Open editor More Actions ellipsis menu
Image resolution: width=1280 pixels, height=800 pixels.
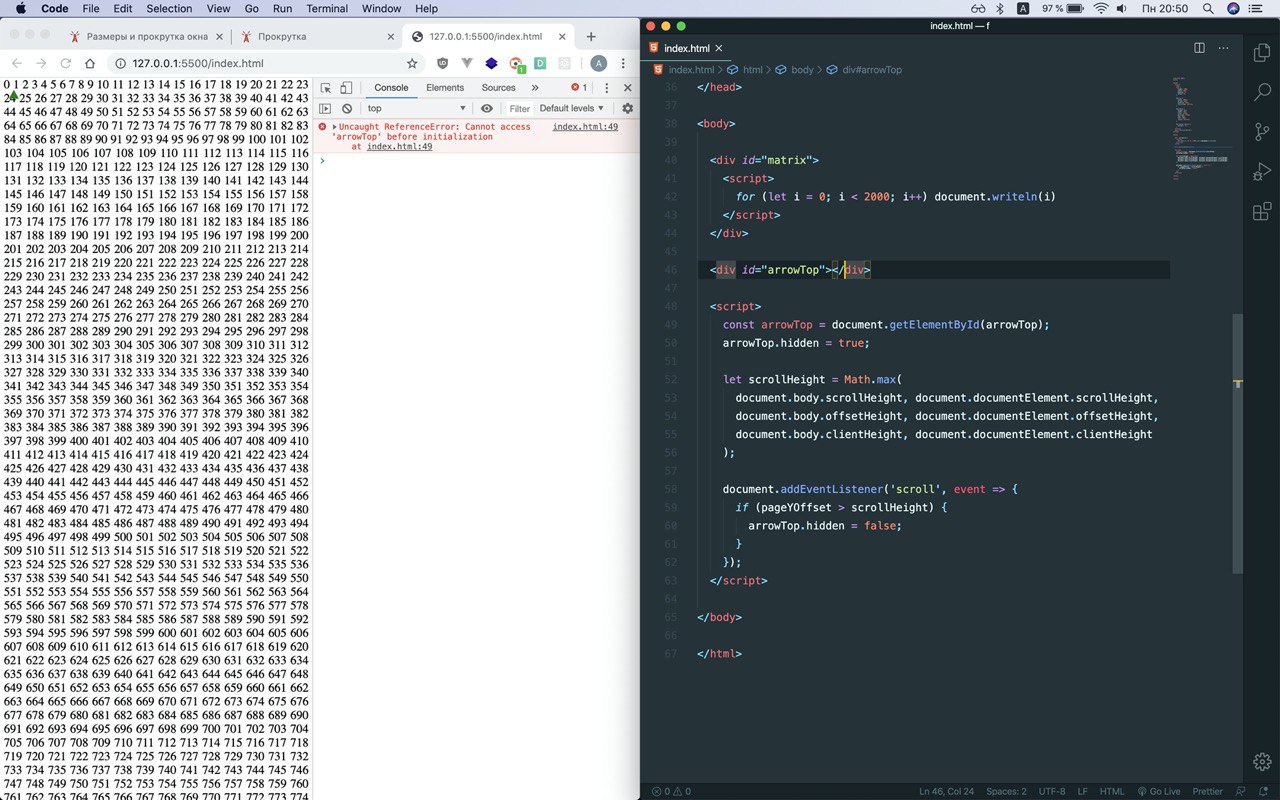(1224, 48)
